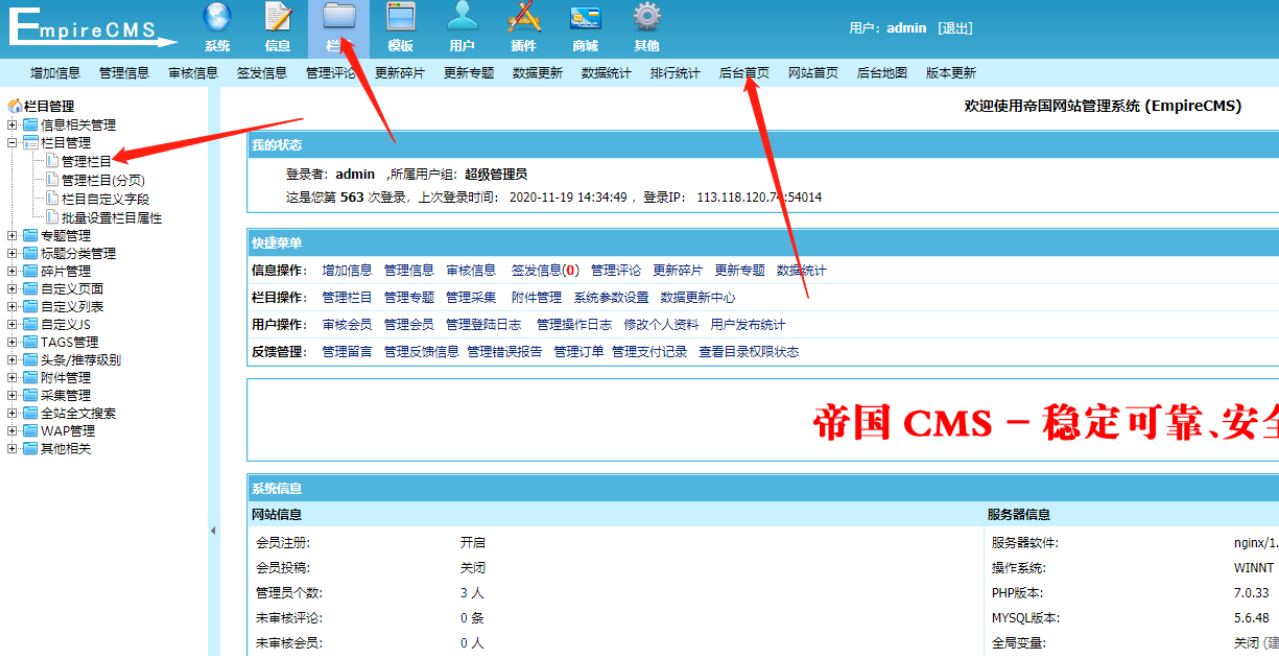The image size is (1279, 656).
Task: Click the 退出 logout link
Action: click(954, 28)
